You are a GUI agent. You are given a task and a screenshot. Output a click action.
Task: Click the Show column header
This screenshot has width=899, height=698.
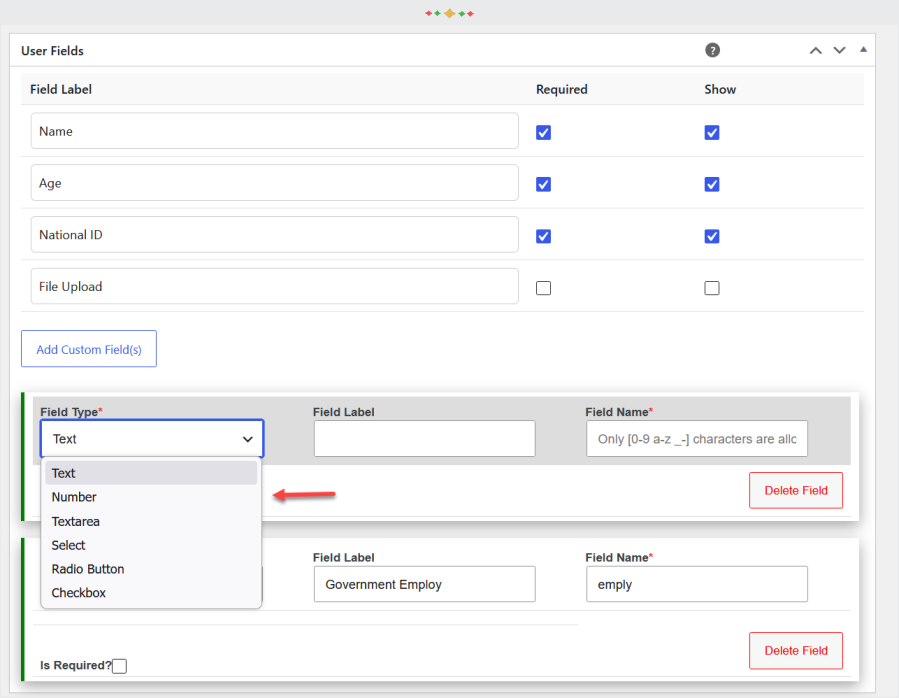click(x=720, y=89)
